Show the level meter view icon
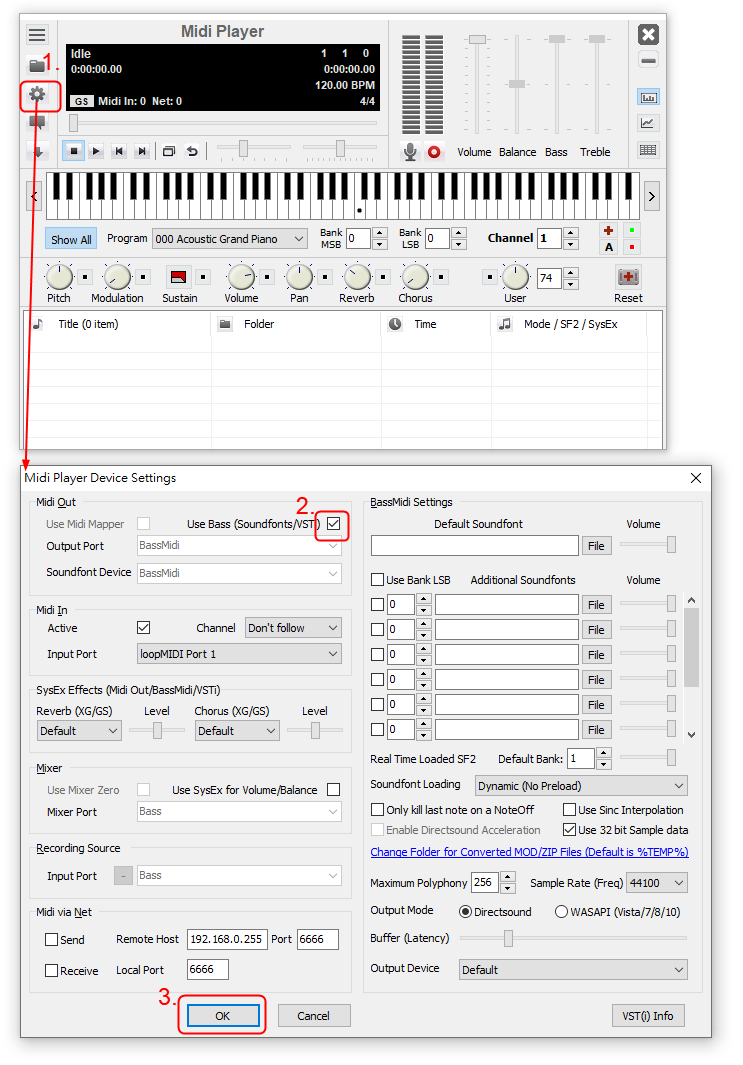 tap(648, 98)
